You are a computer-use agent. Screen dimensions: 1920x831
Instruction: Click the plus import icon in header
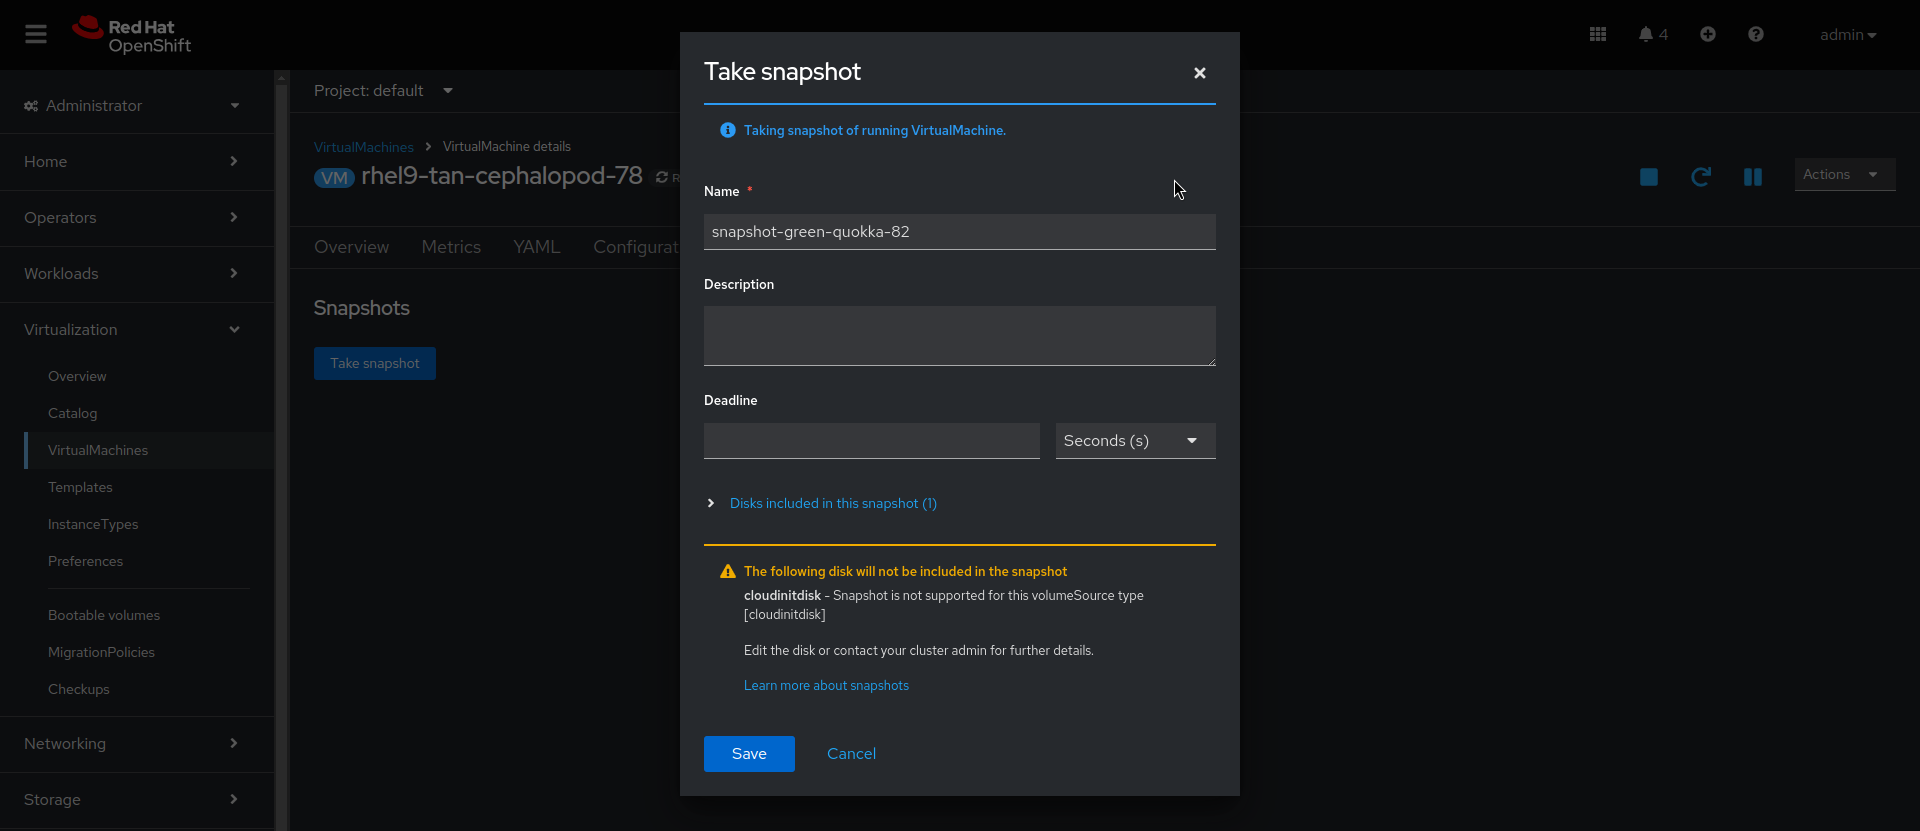1707,34
